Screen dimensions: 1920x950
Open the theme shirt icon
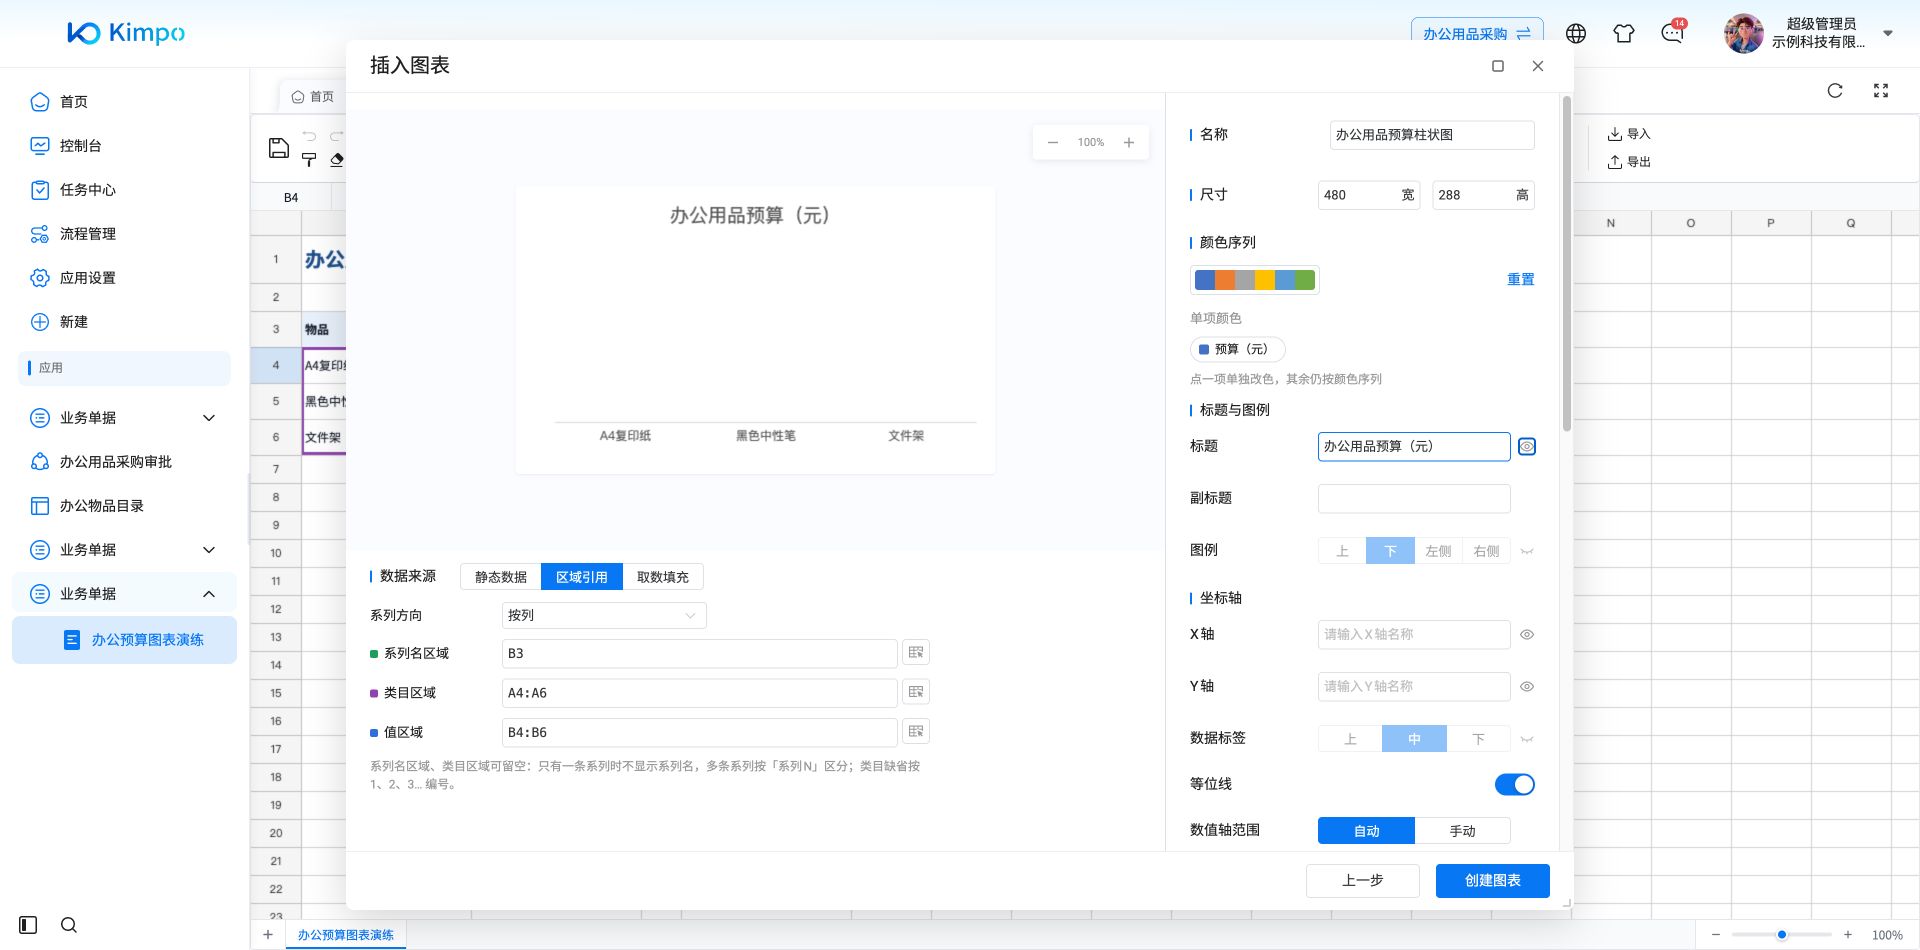[1624, 33]
